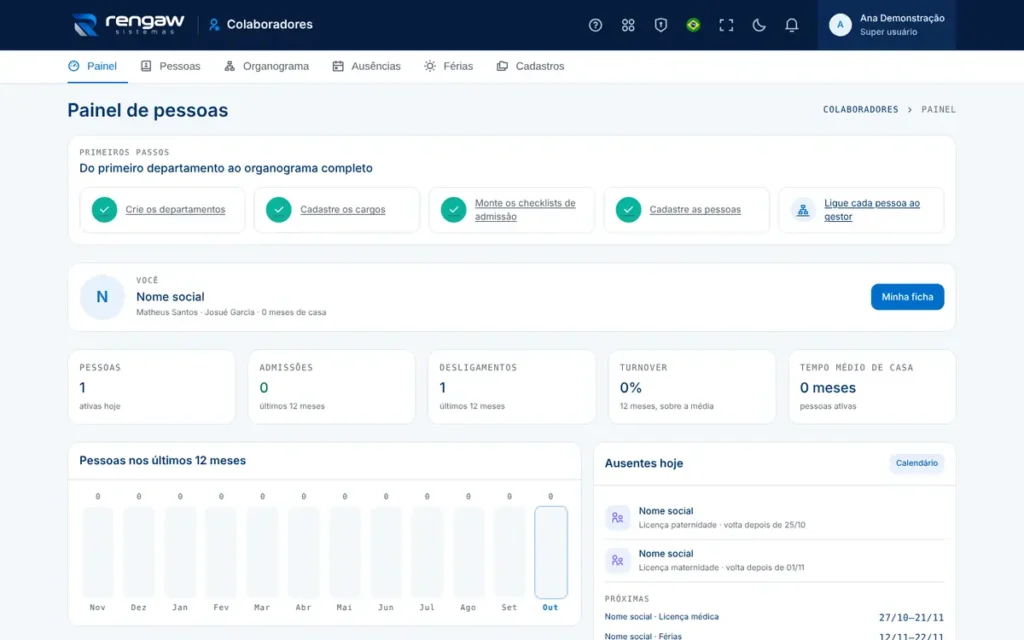Click the user avatar with letter A
This screenshot has width=1024, height=640.
point(840,25)
